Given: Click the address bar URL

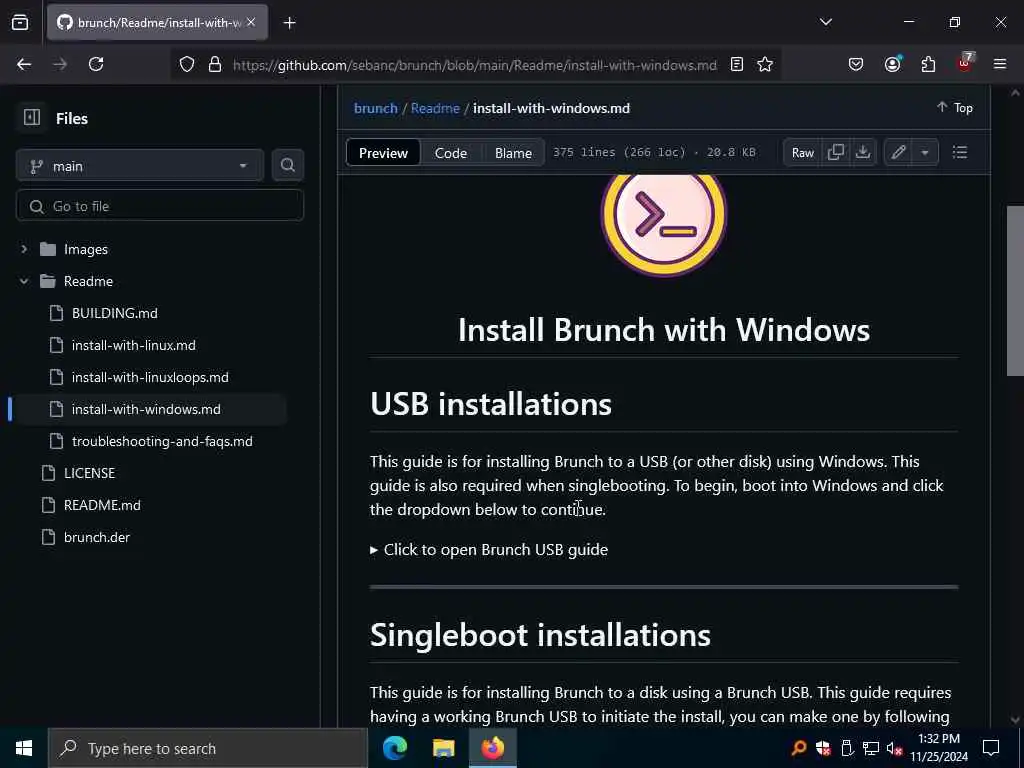Looking at the screenshot, I should [475, 65].
